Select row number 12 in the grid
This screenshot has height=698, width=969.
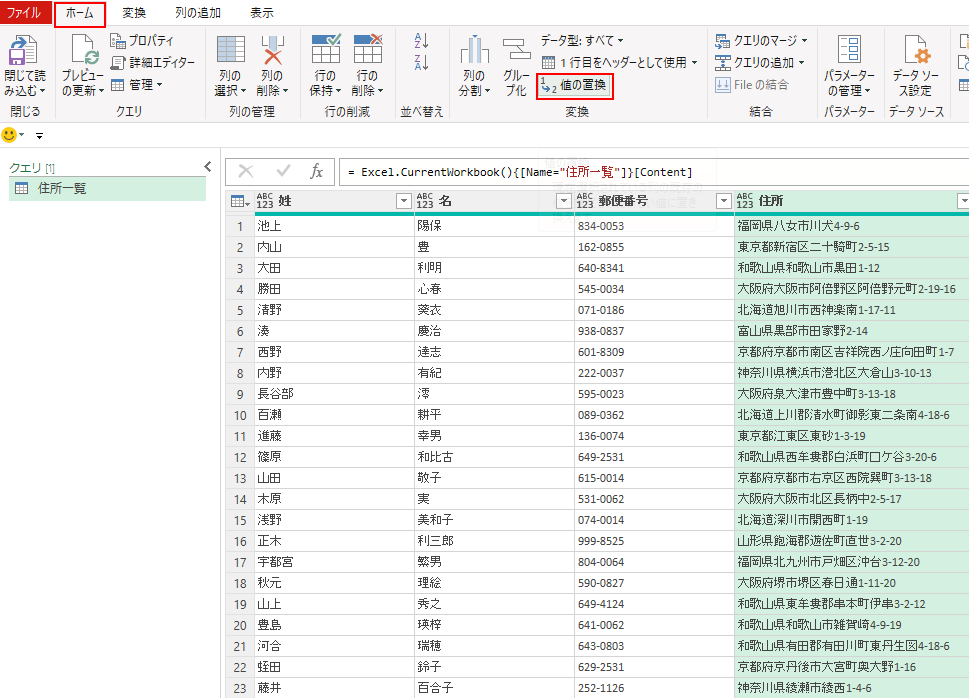click(x=240, y=458)
